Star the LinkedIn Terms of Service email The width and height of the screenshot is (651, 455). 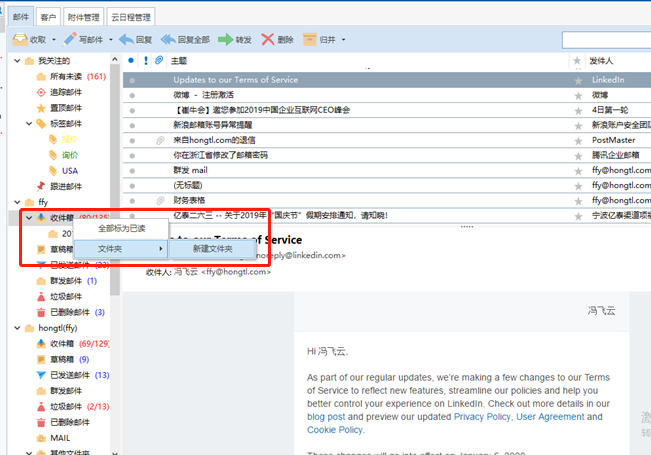click(577, 79)
